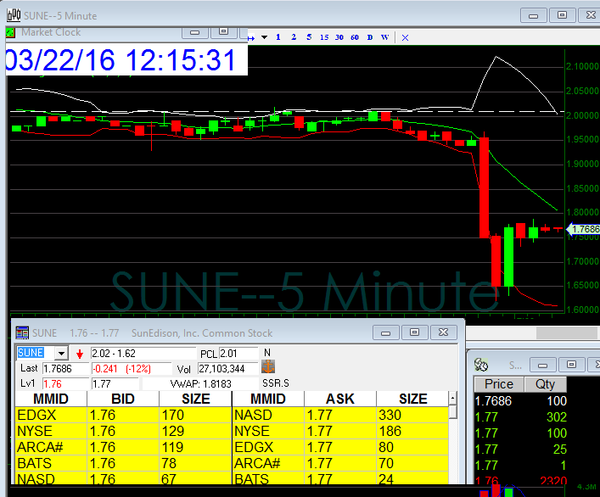This screenshot has width=600, height=497.
Task: Click the 1.77 trade row with qty 302
Action: click(520, 417)
